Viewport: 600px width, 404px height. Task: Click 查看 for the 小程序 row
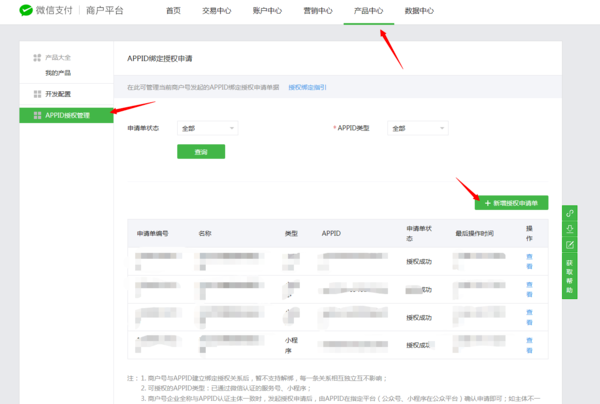530,346
